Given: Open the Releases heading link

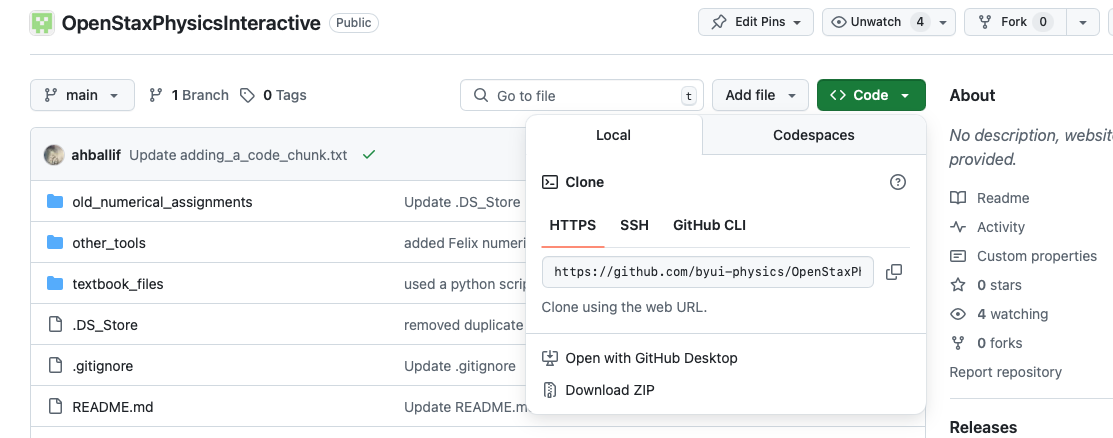Looking at the screenshot, I should tap(983, 427).
